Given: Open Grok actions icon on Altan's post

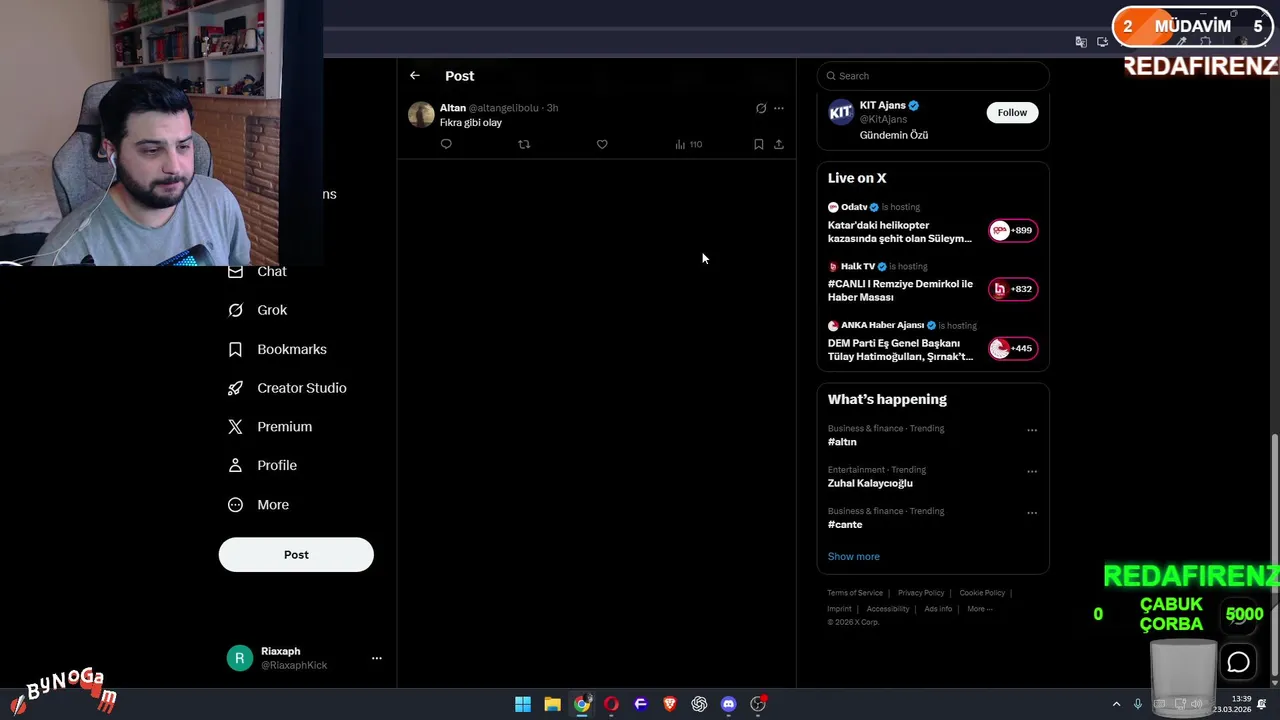Looking at the screenshot, I should [761, 108].
